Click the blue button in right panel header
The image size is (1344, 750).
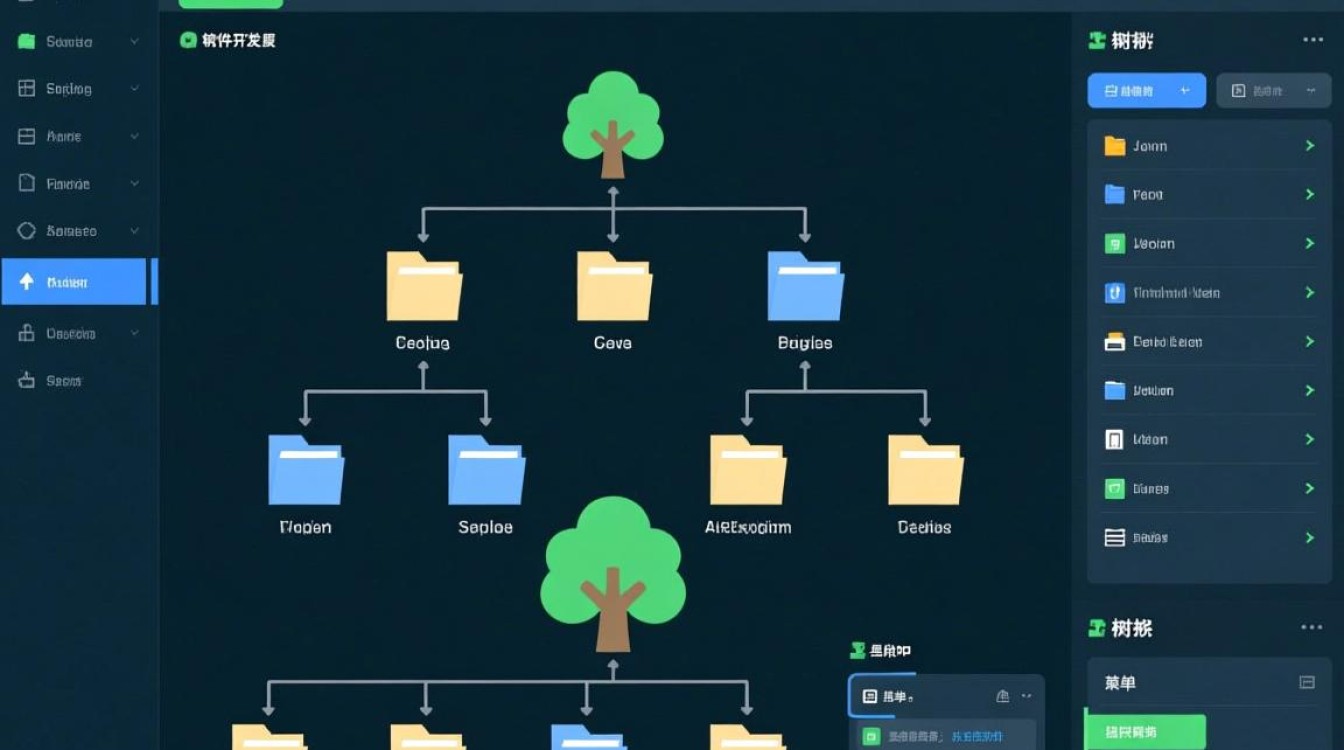point(1146,91)
